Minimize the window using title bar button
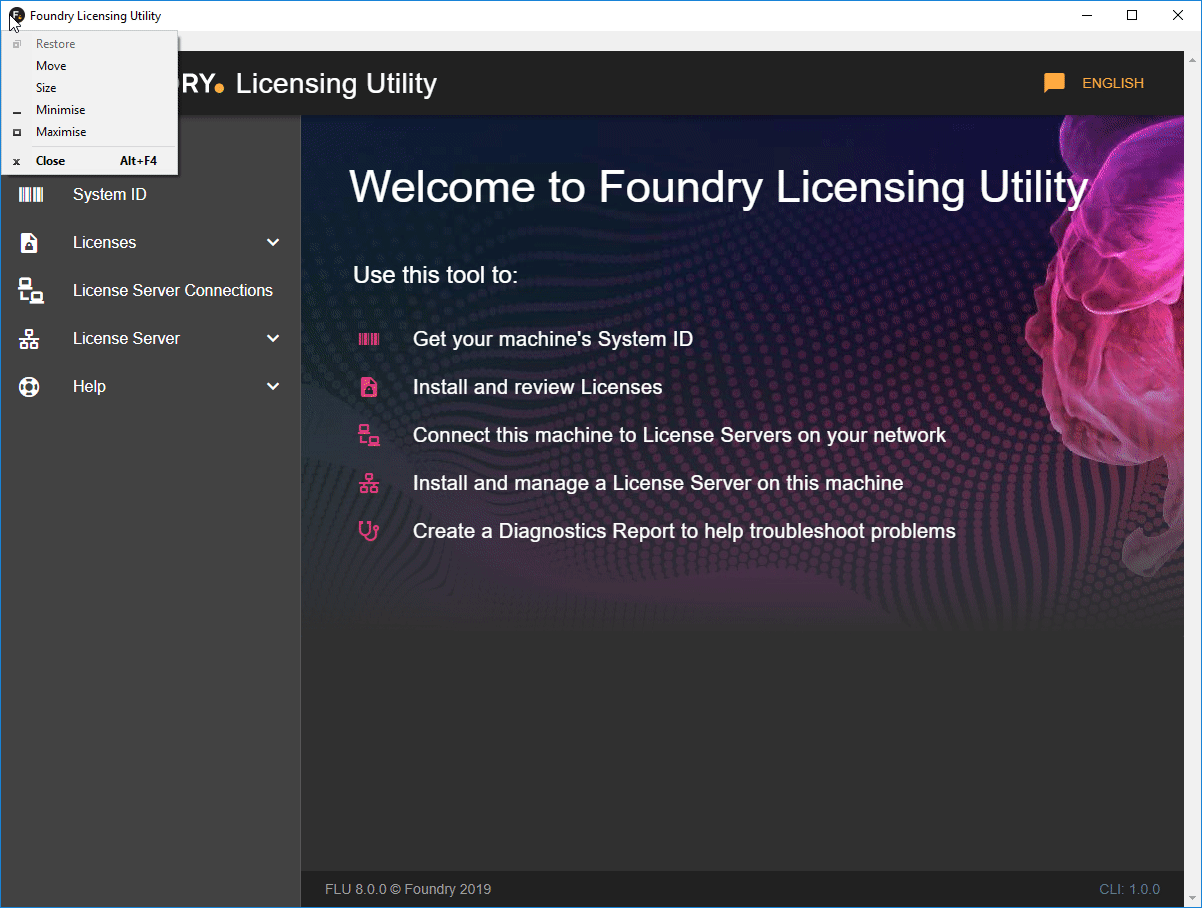 1086,15
